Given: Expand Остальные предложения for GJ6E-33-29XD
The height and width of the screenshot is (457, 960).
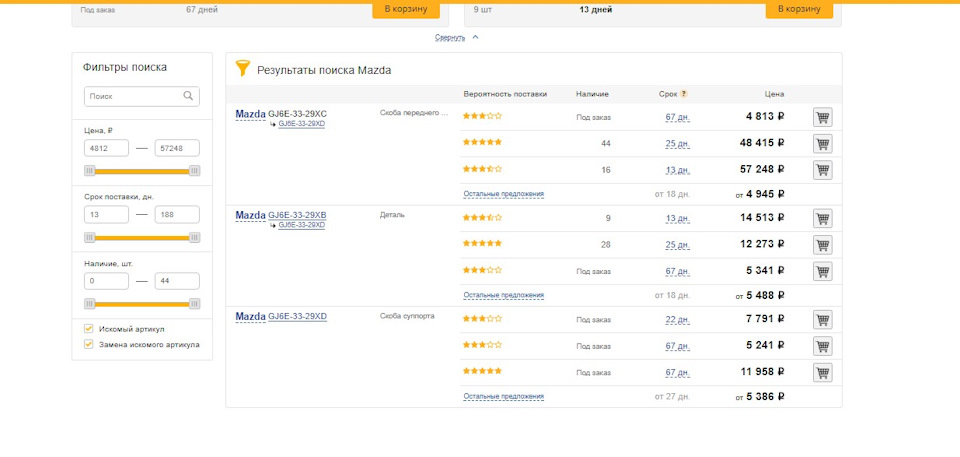Looking at the screenshot, I should [x=503, y=396].
